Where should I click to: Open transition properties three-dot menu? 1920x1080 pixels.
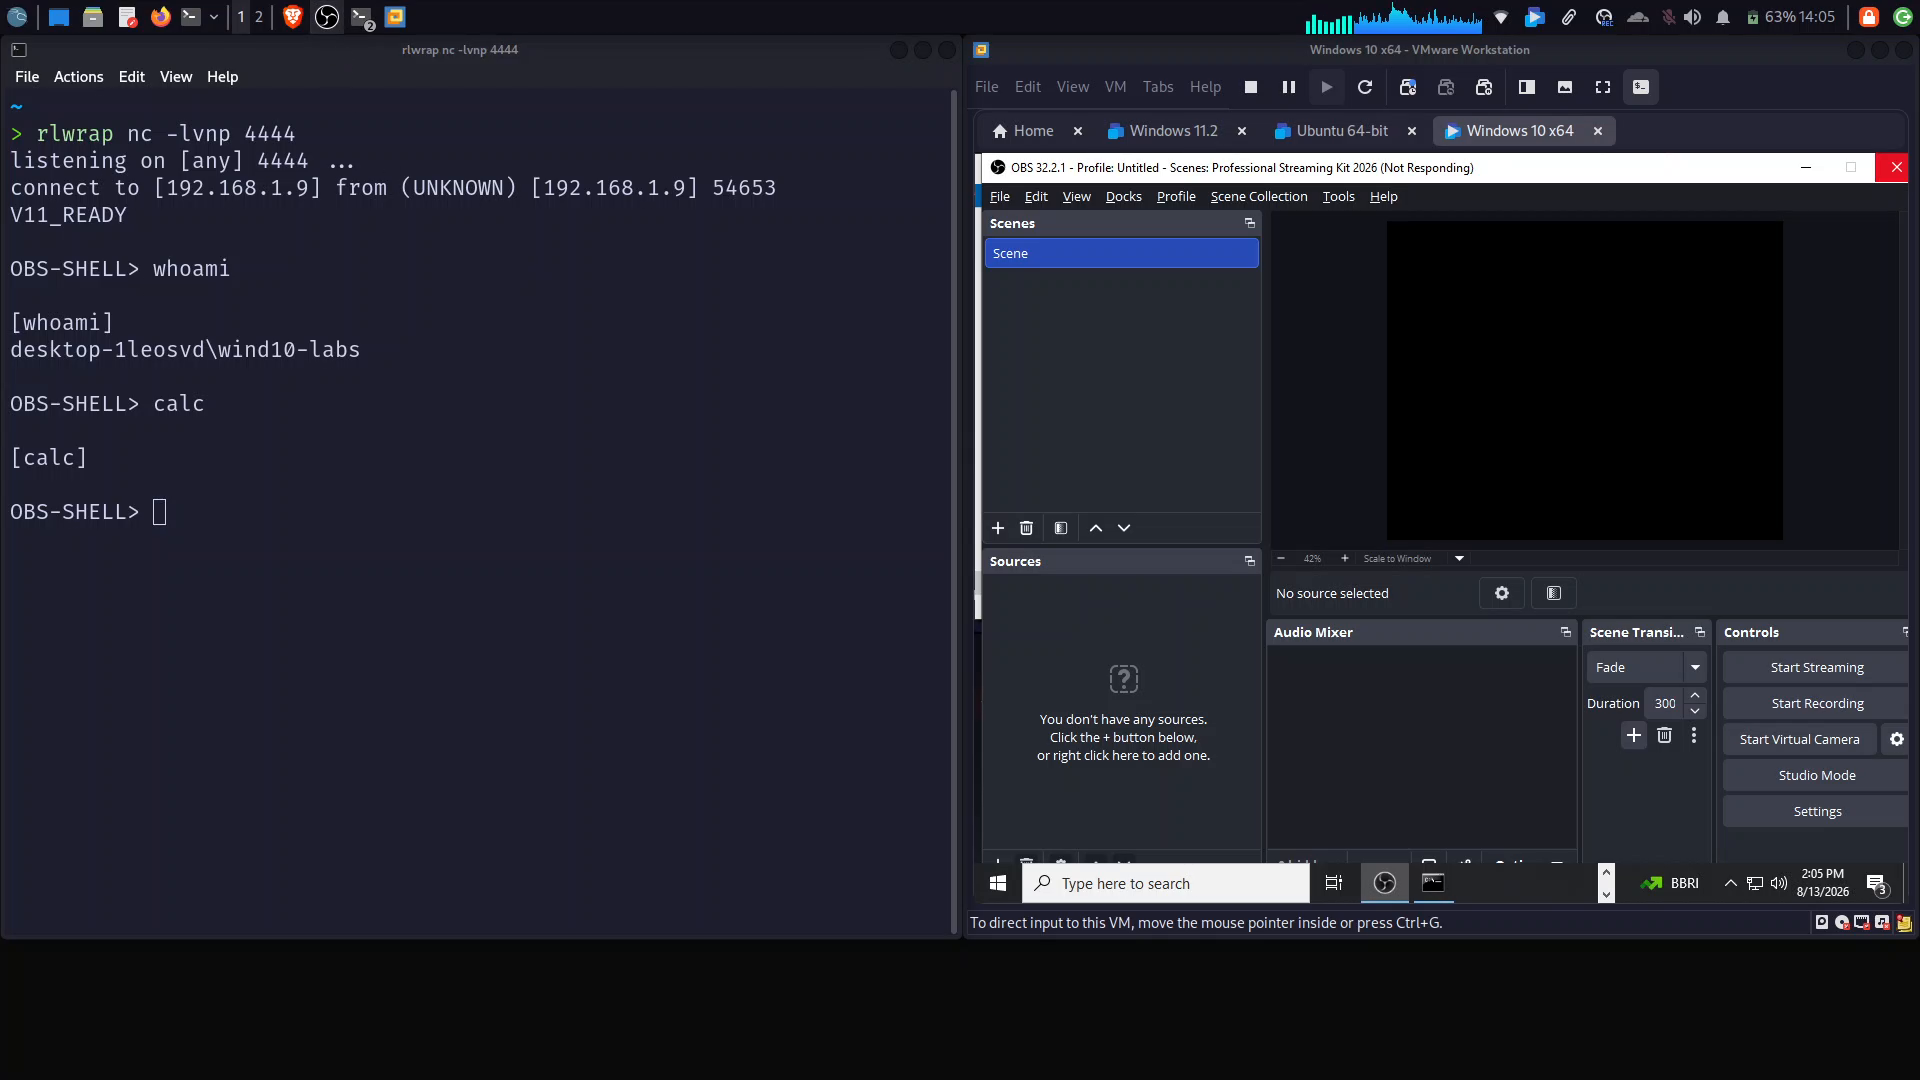pyautogui.click(x=1694, y=736)
